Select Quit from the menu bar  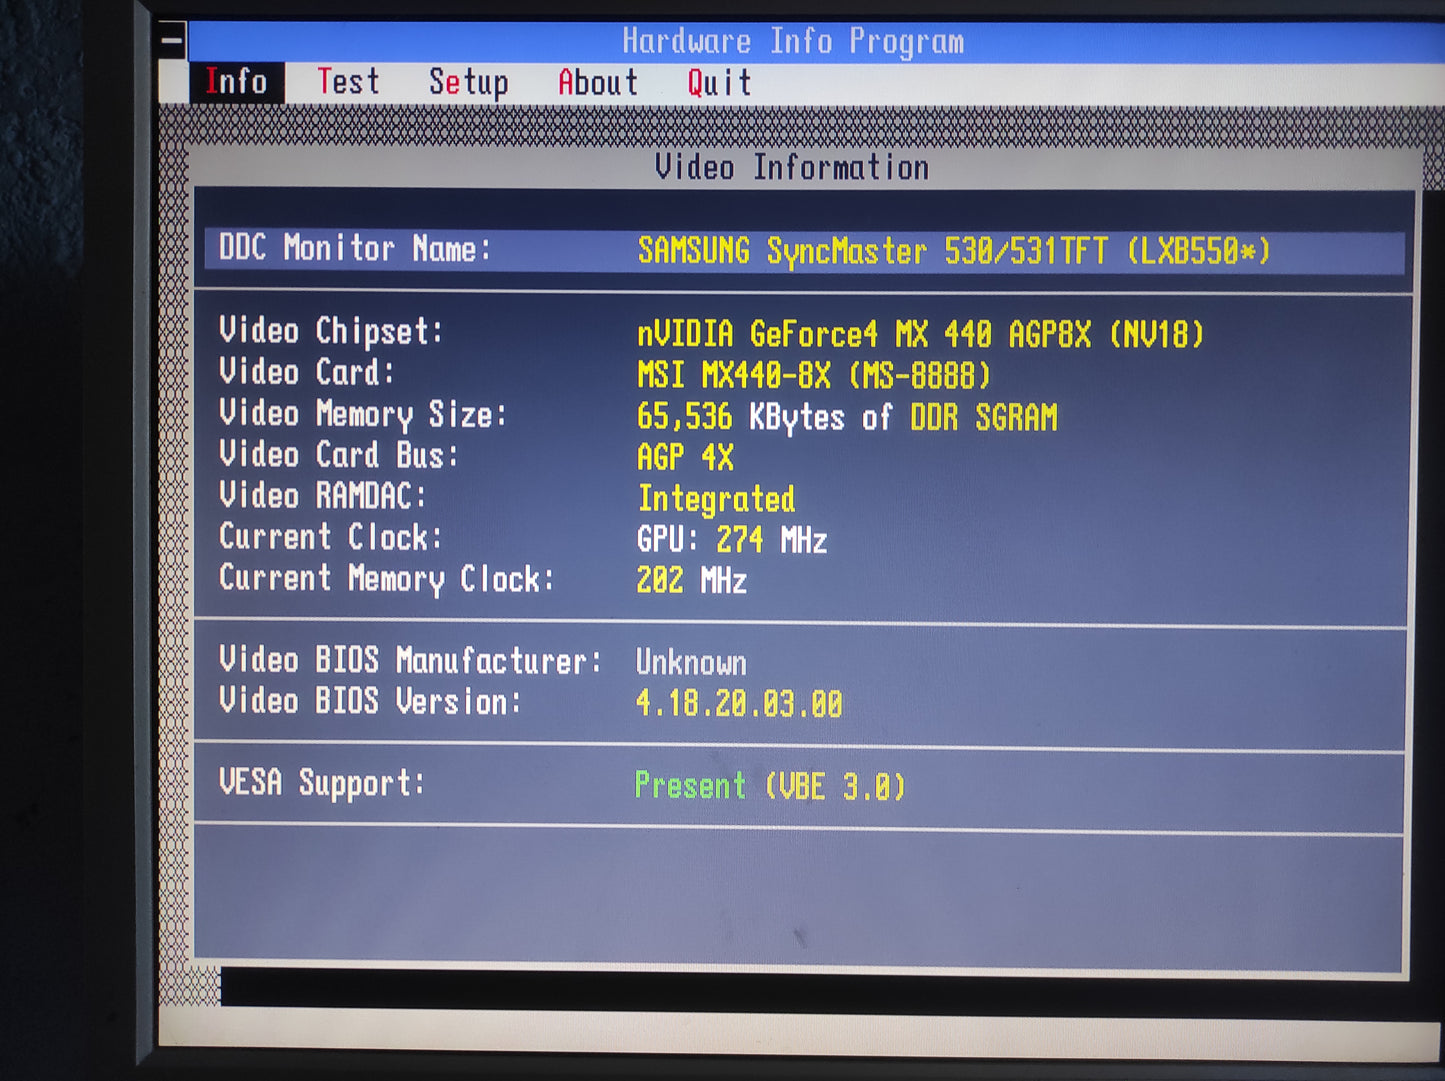(x=719, y=83)
